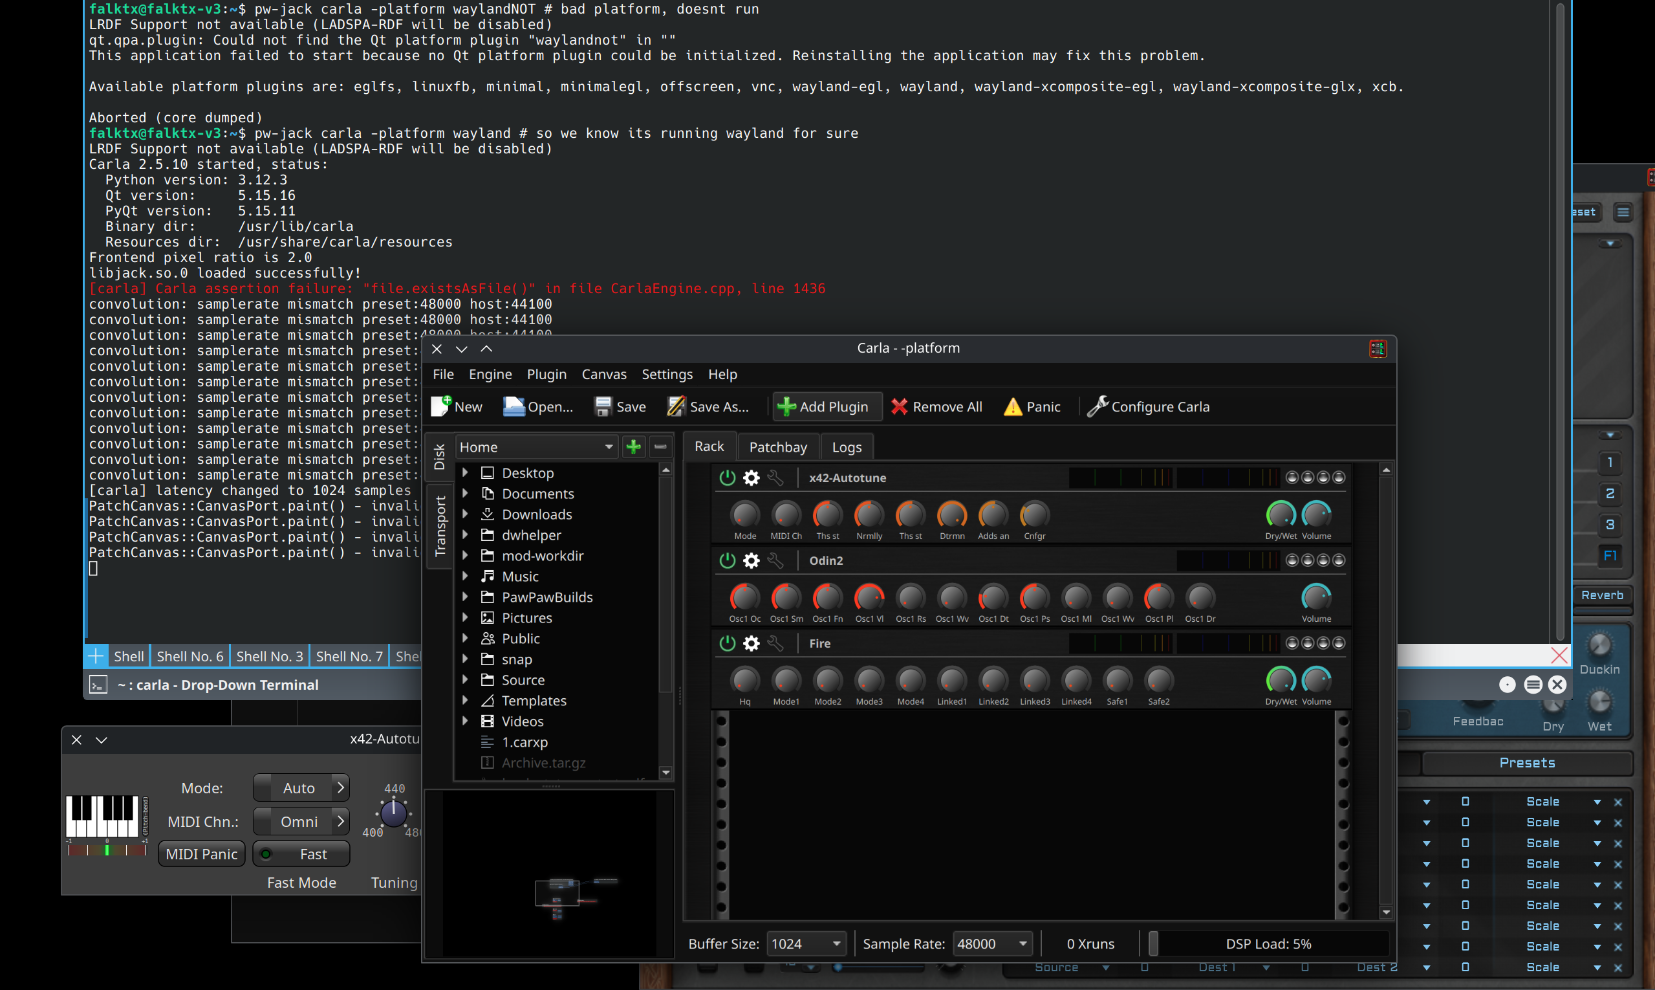Click the New project toolbar icon
Image resolution: width=1655 pixels, height=990 pixels.
click(442, 406)
